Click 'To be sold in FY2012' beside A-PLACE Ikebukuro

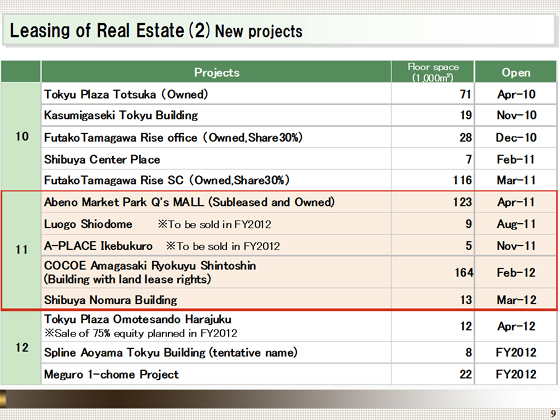[x=223, y=246]
